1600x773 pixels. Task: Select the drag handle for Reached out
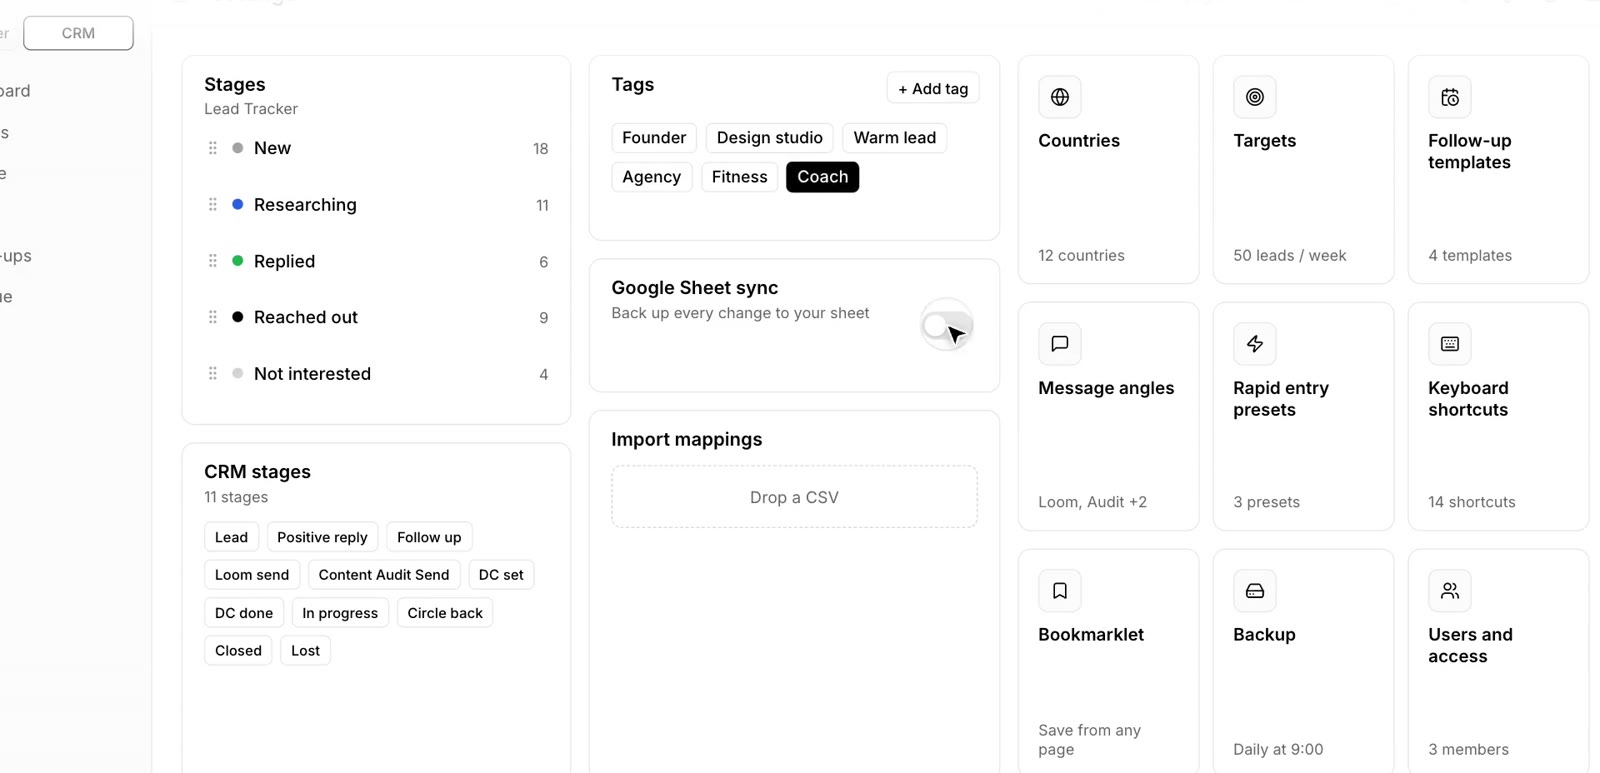tap(213, 317)
